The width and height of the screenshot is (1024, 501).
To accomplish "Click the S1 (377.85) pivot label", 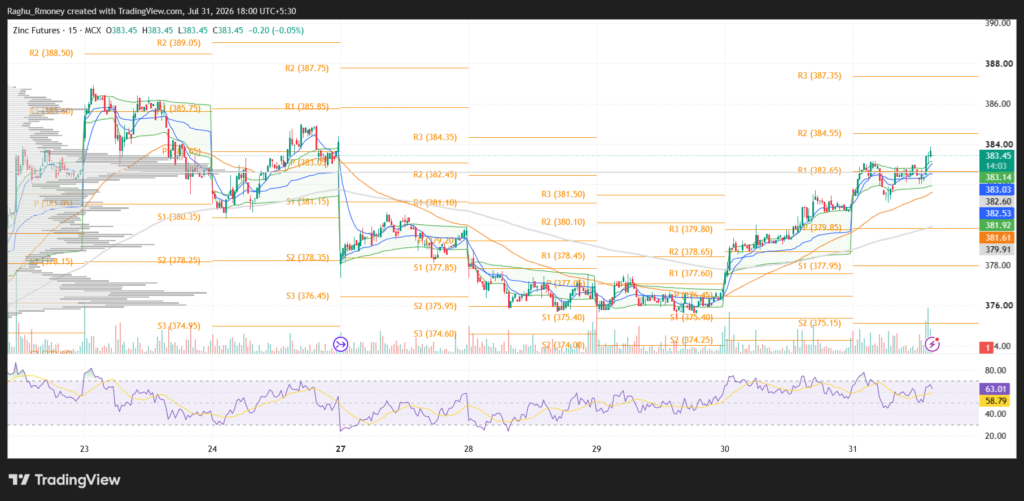I will click(435, 267).
